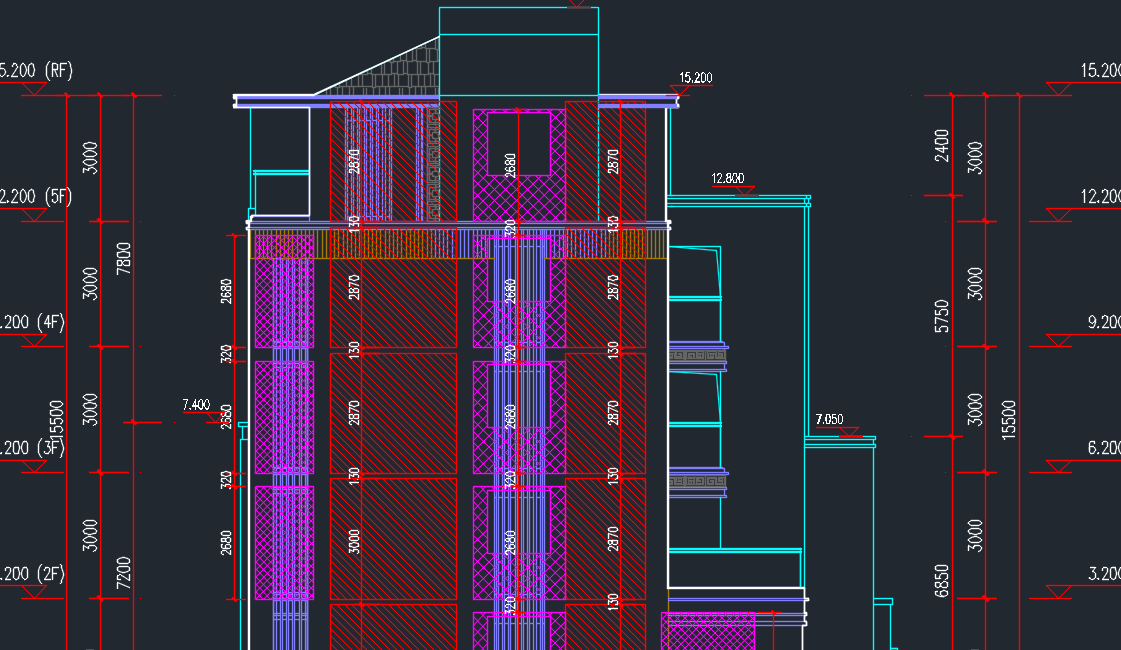Image resolution: width=1121 pixels, height=650 pixels.
Task: Click the (4F) floor level label
Action: tap(51, 322)
